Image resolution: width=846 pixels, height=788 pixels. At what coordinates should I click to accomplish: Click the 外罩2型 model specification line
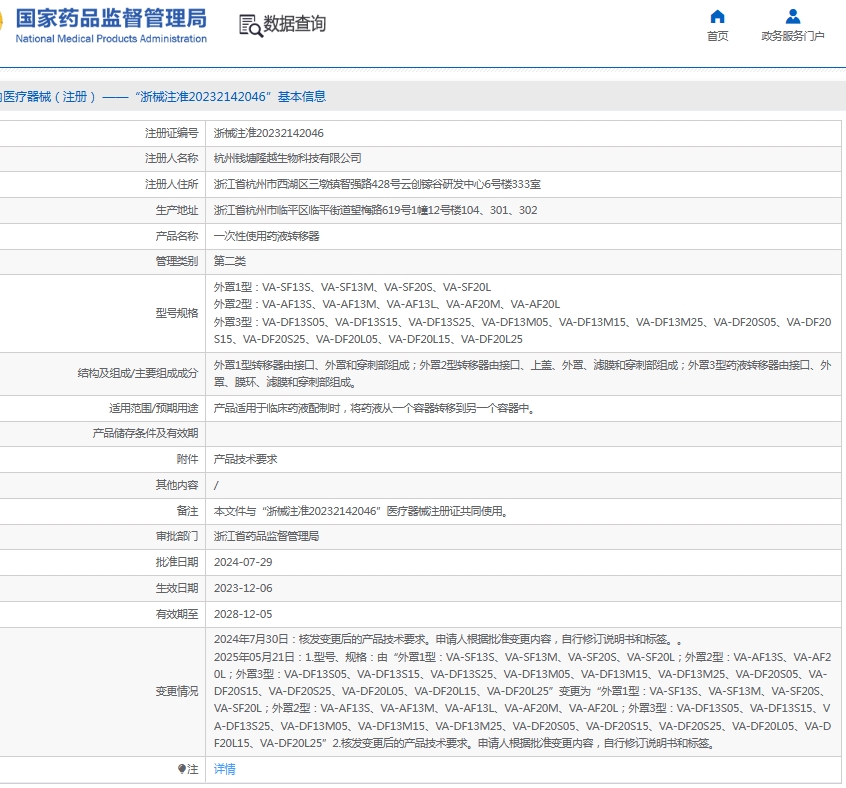point(387,305)
